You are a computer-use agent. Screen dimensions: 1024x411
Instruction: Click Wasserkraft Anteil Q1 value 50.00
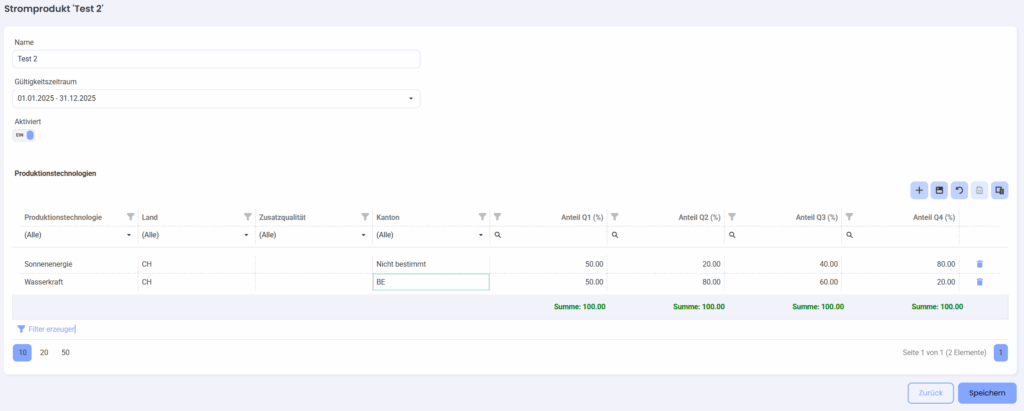(x=594, y=282)
